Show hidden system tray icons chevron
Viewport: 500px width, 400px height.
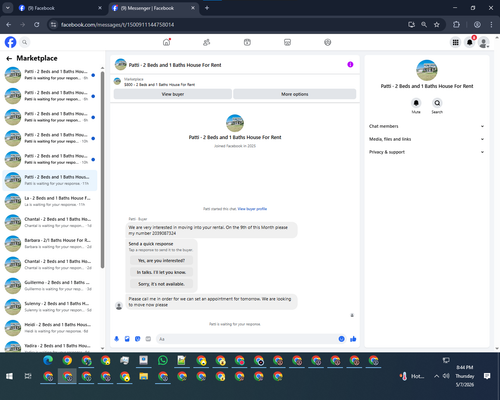pyautogui.click(x=436, y=376)
